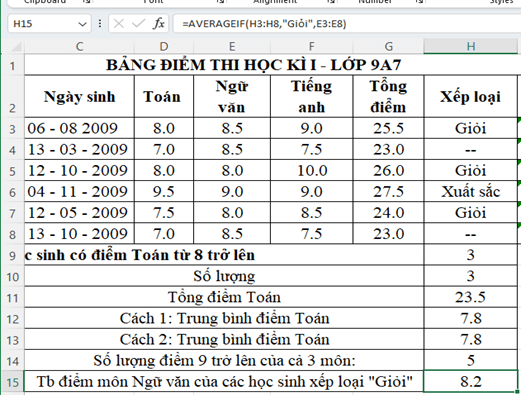Viewport: 521px width, 395px height.
Task: Click the Tổng điểm cell 25.5
Action: click(388, 128)
